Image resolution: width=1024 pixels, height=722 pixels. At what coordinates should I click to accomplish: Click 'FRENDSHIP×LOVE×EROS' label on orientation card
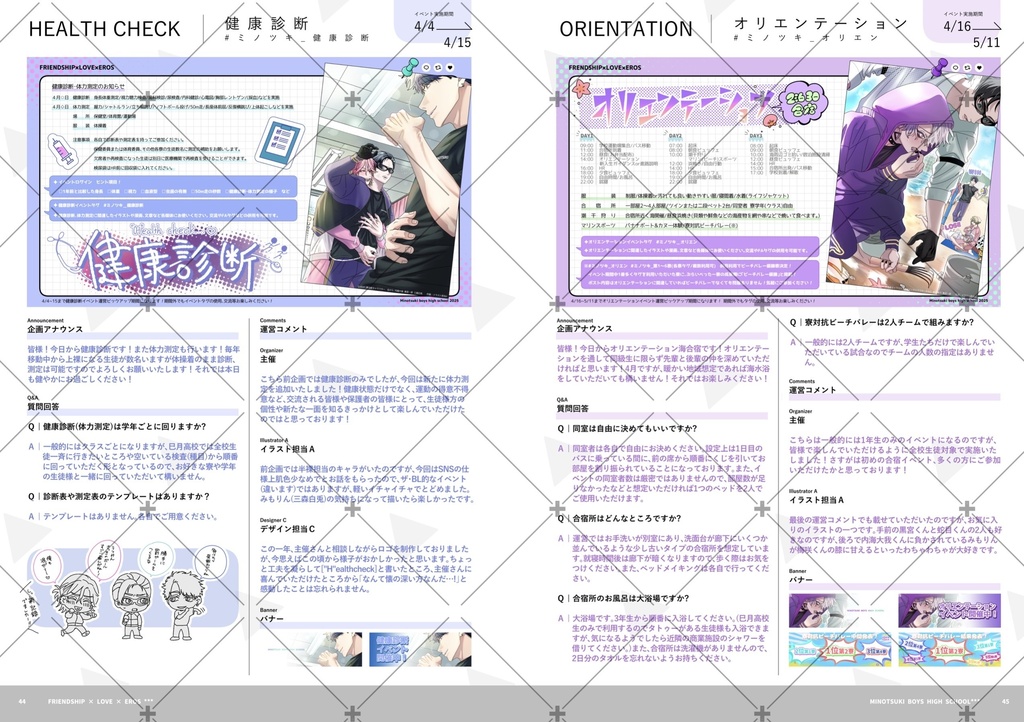click(x=605, y=67)
